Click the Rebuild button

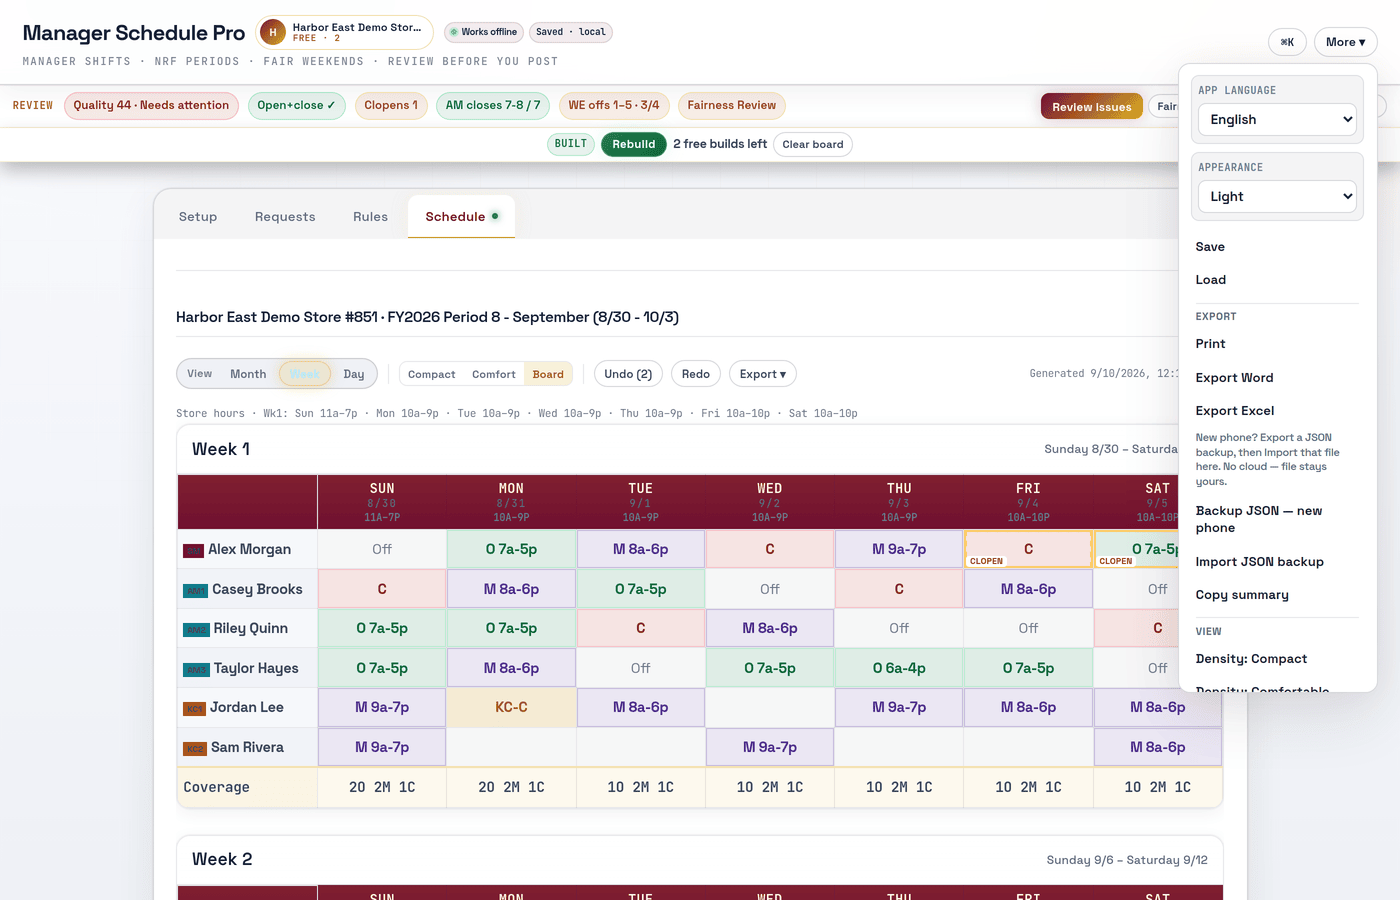pyautogui.click(x=634, y=144)
